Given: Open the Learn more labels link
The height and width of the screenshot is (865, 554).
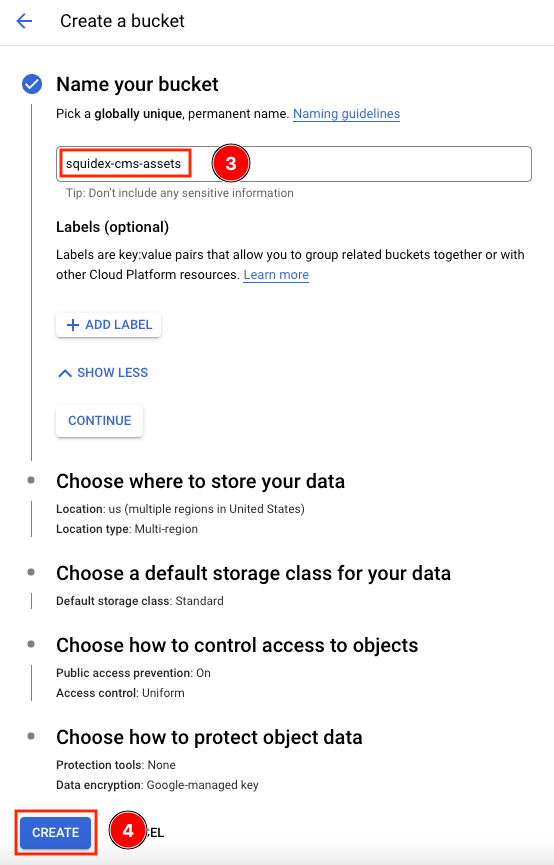Looking at the screenshot, I should coord(276,275).
